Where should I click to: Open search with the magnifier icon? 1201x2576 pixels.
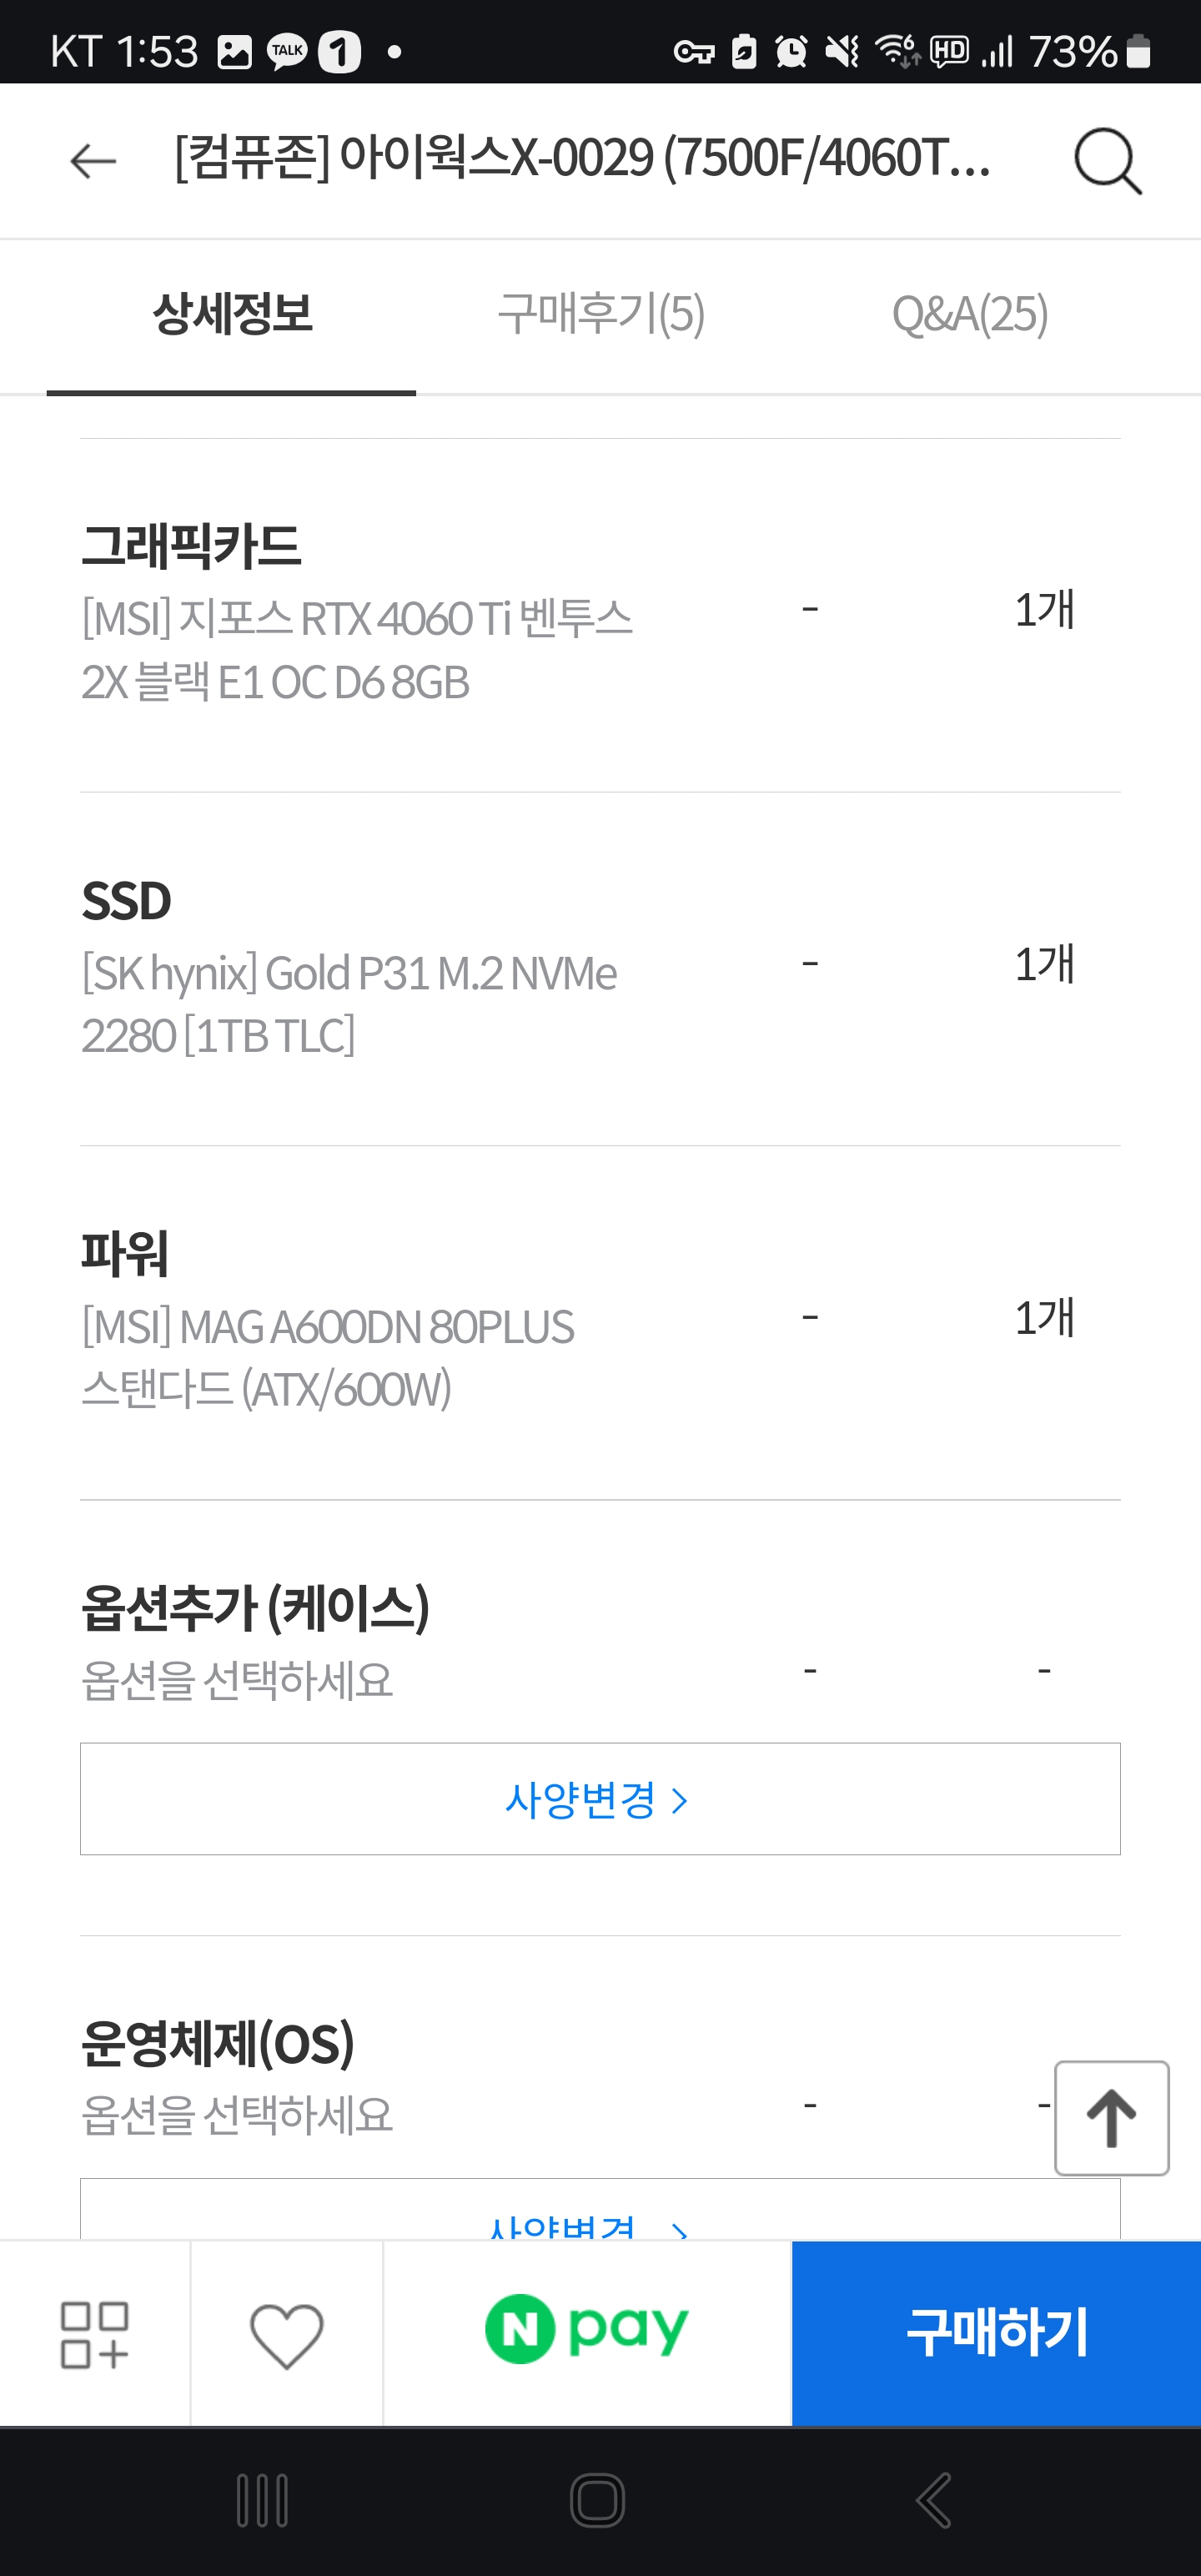click(x=1107, y=160)
